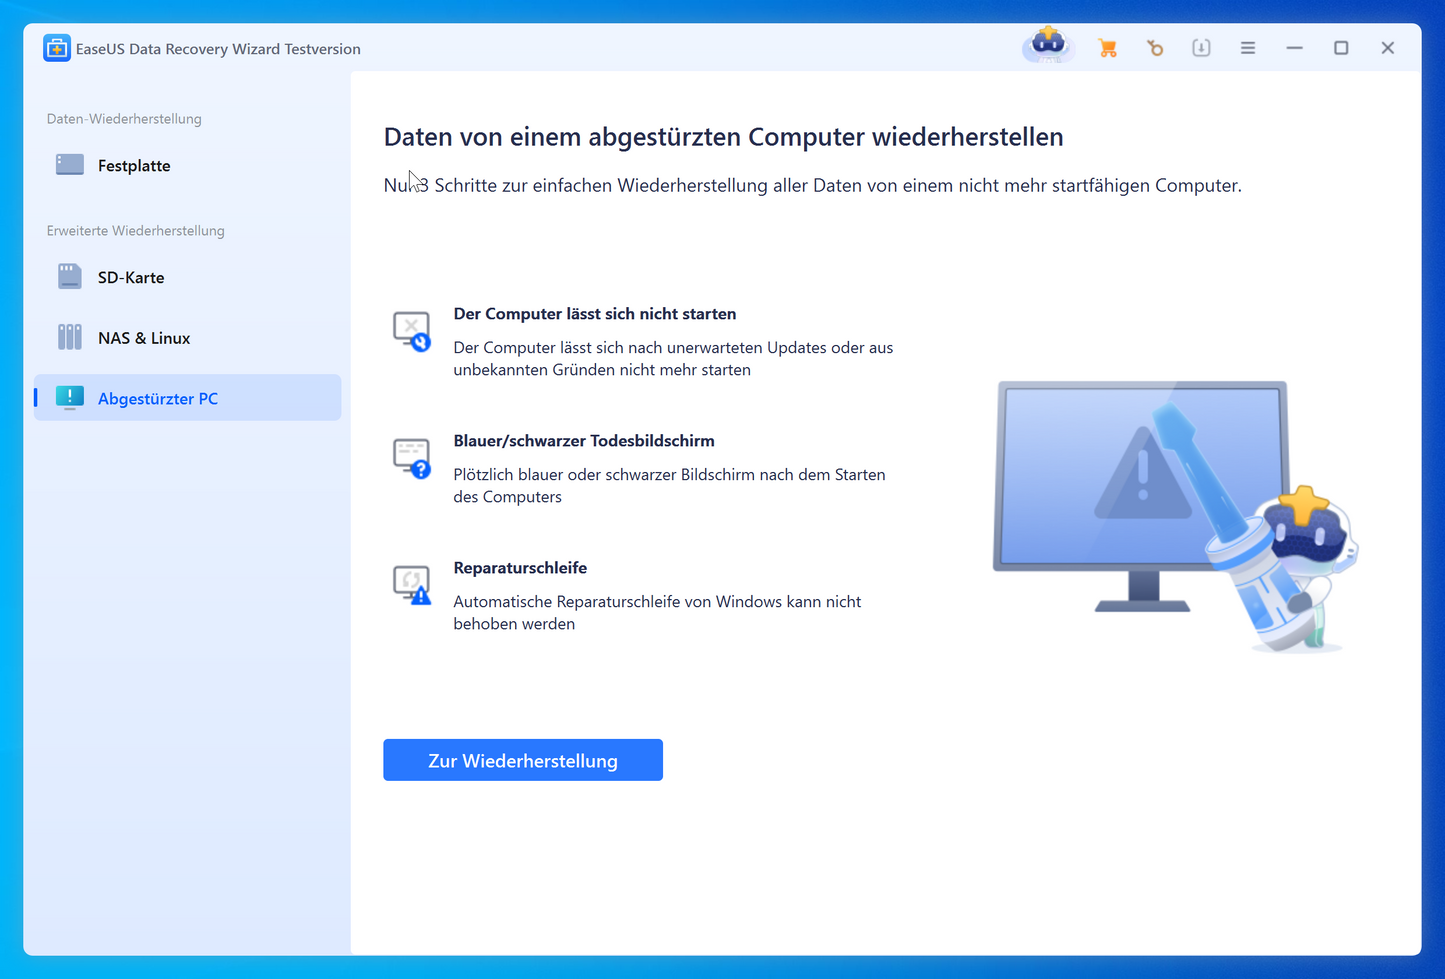Select SD-Karte recovery option
The height and width of the screenshot is (979, 1445).
(x=130, y=278)
